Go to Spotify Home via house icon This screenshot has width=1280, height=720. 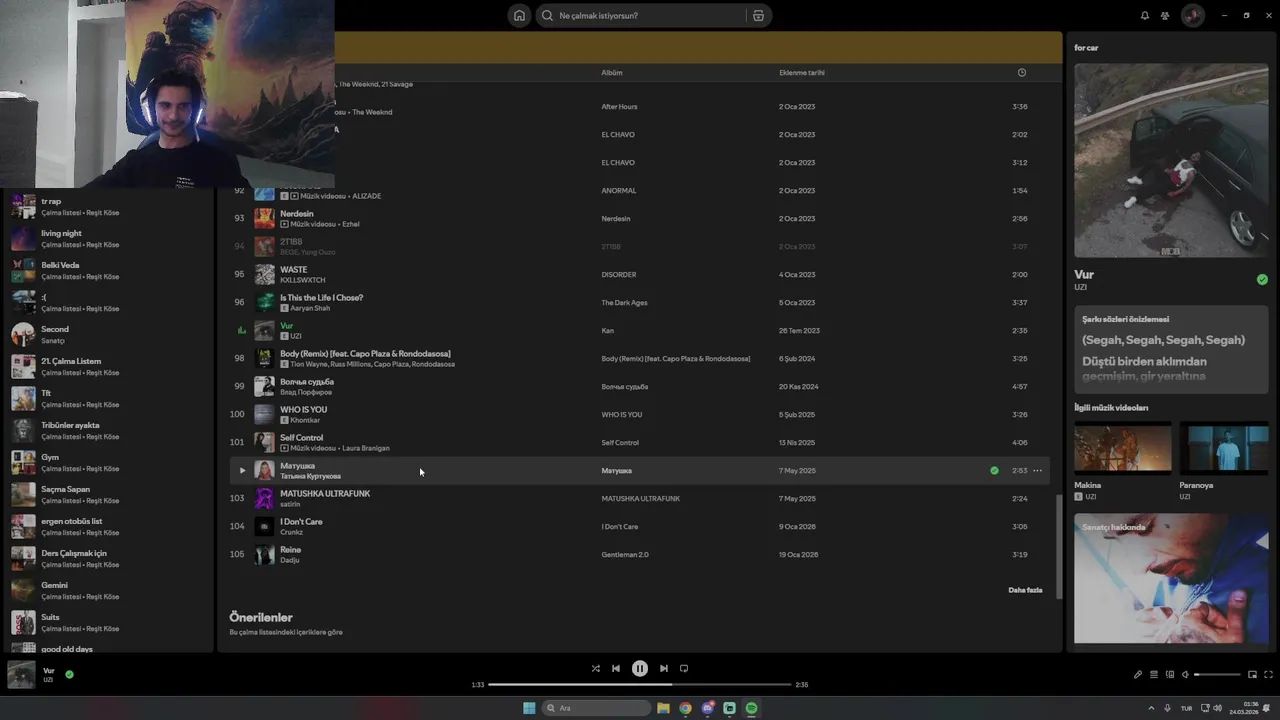pos(519,15)
